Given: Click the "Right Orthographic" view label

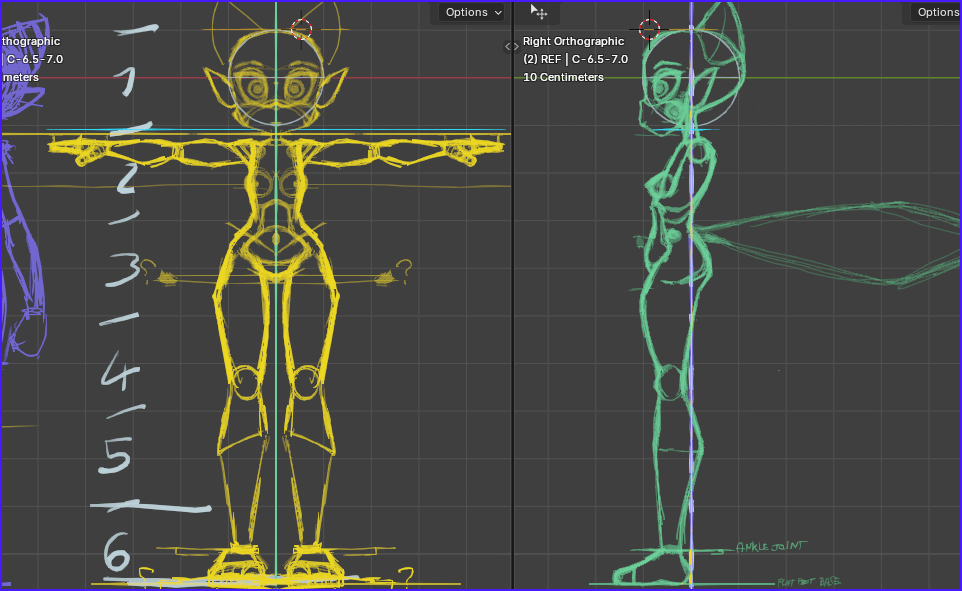Looking at the screenshot, I should 573,41.
